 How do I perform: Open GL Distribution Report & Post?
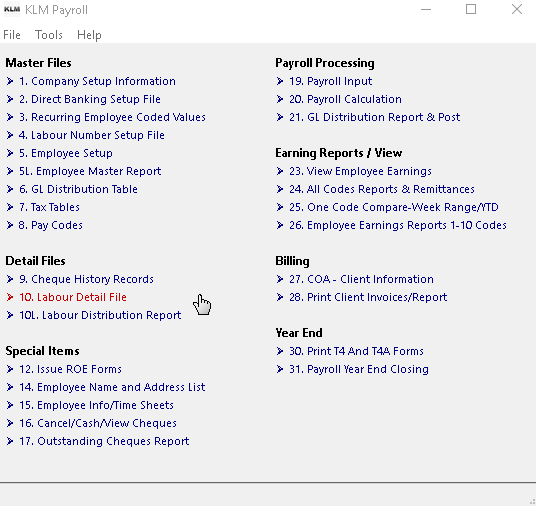pos(375,117)
